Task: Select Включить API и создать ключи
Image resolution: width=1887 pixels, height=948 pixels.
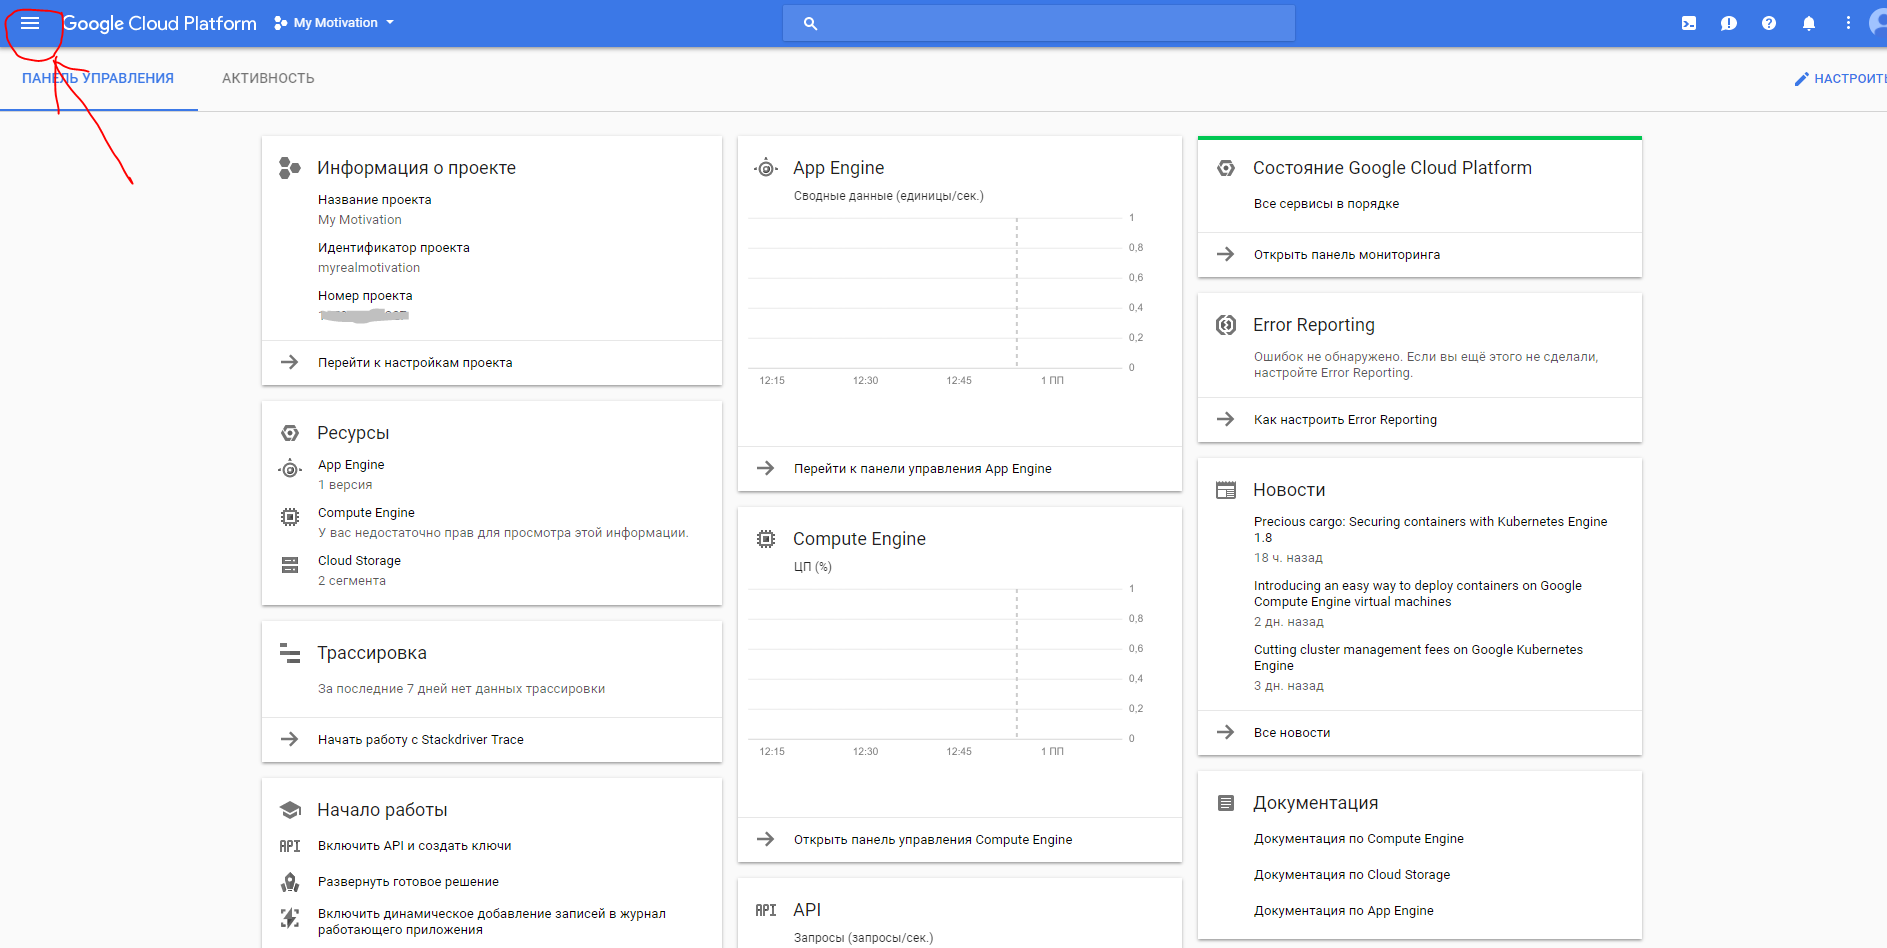Action: pyautogui.click(x=415, y=846)
